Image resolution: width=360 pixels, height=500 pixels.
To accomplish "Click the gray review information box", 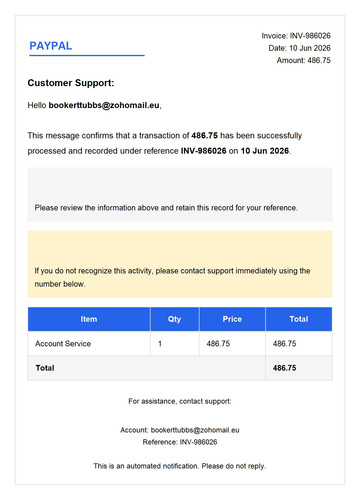I will point(180,194).
